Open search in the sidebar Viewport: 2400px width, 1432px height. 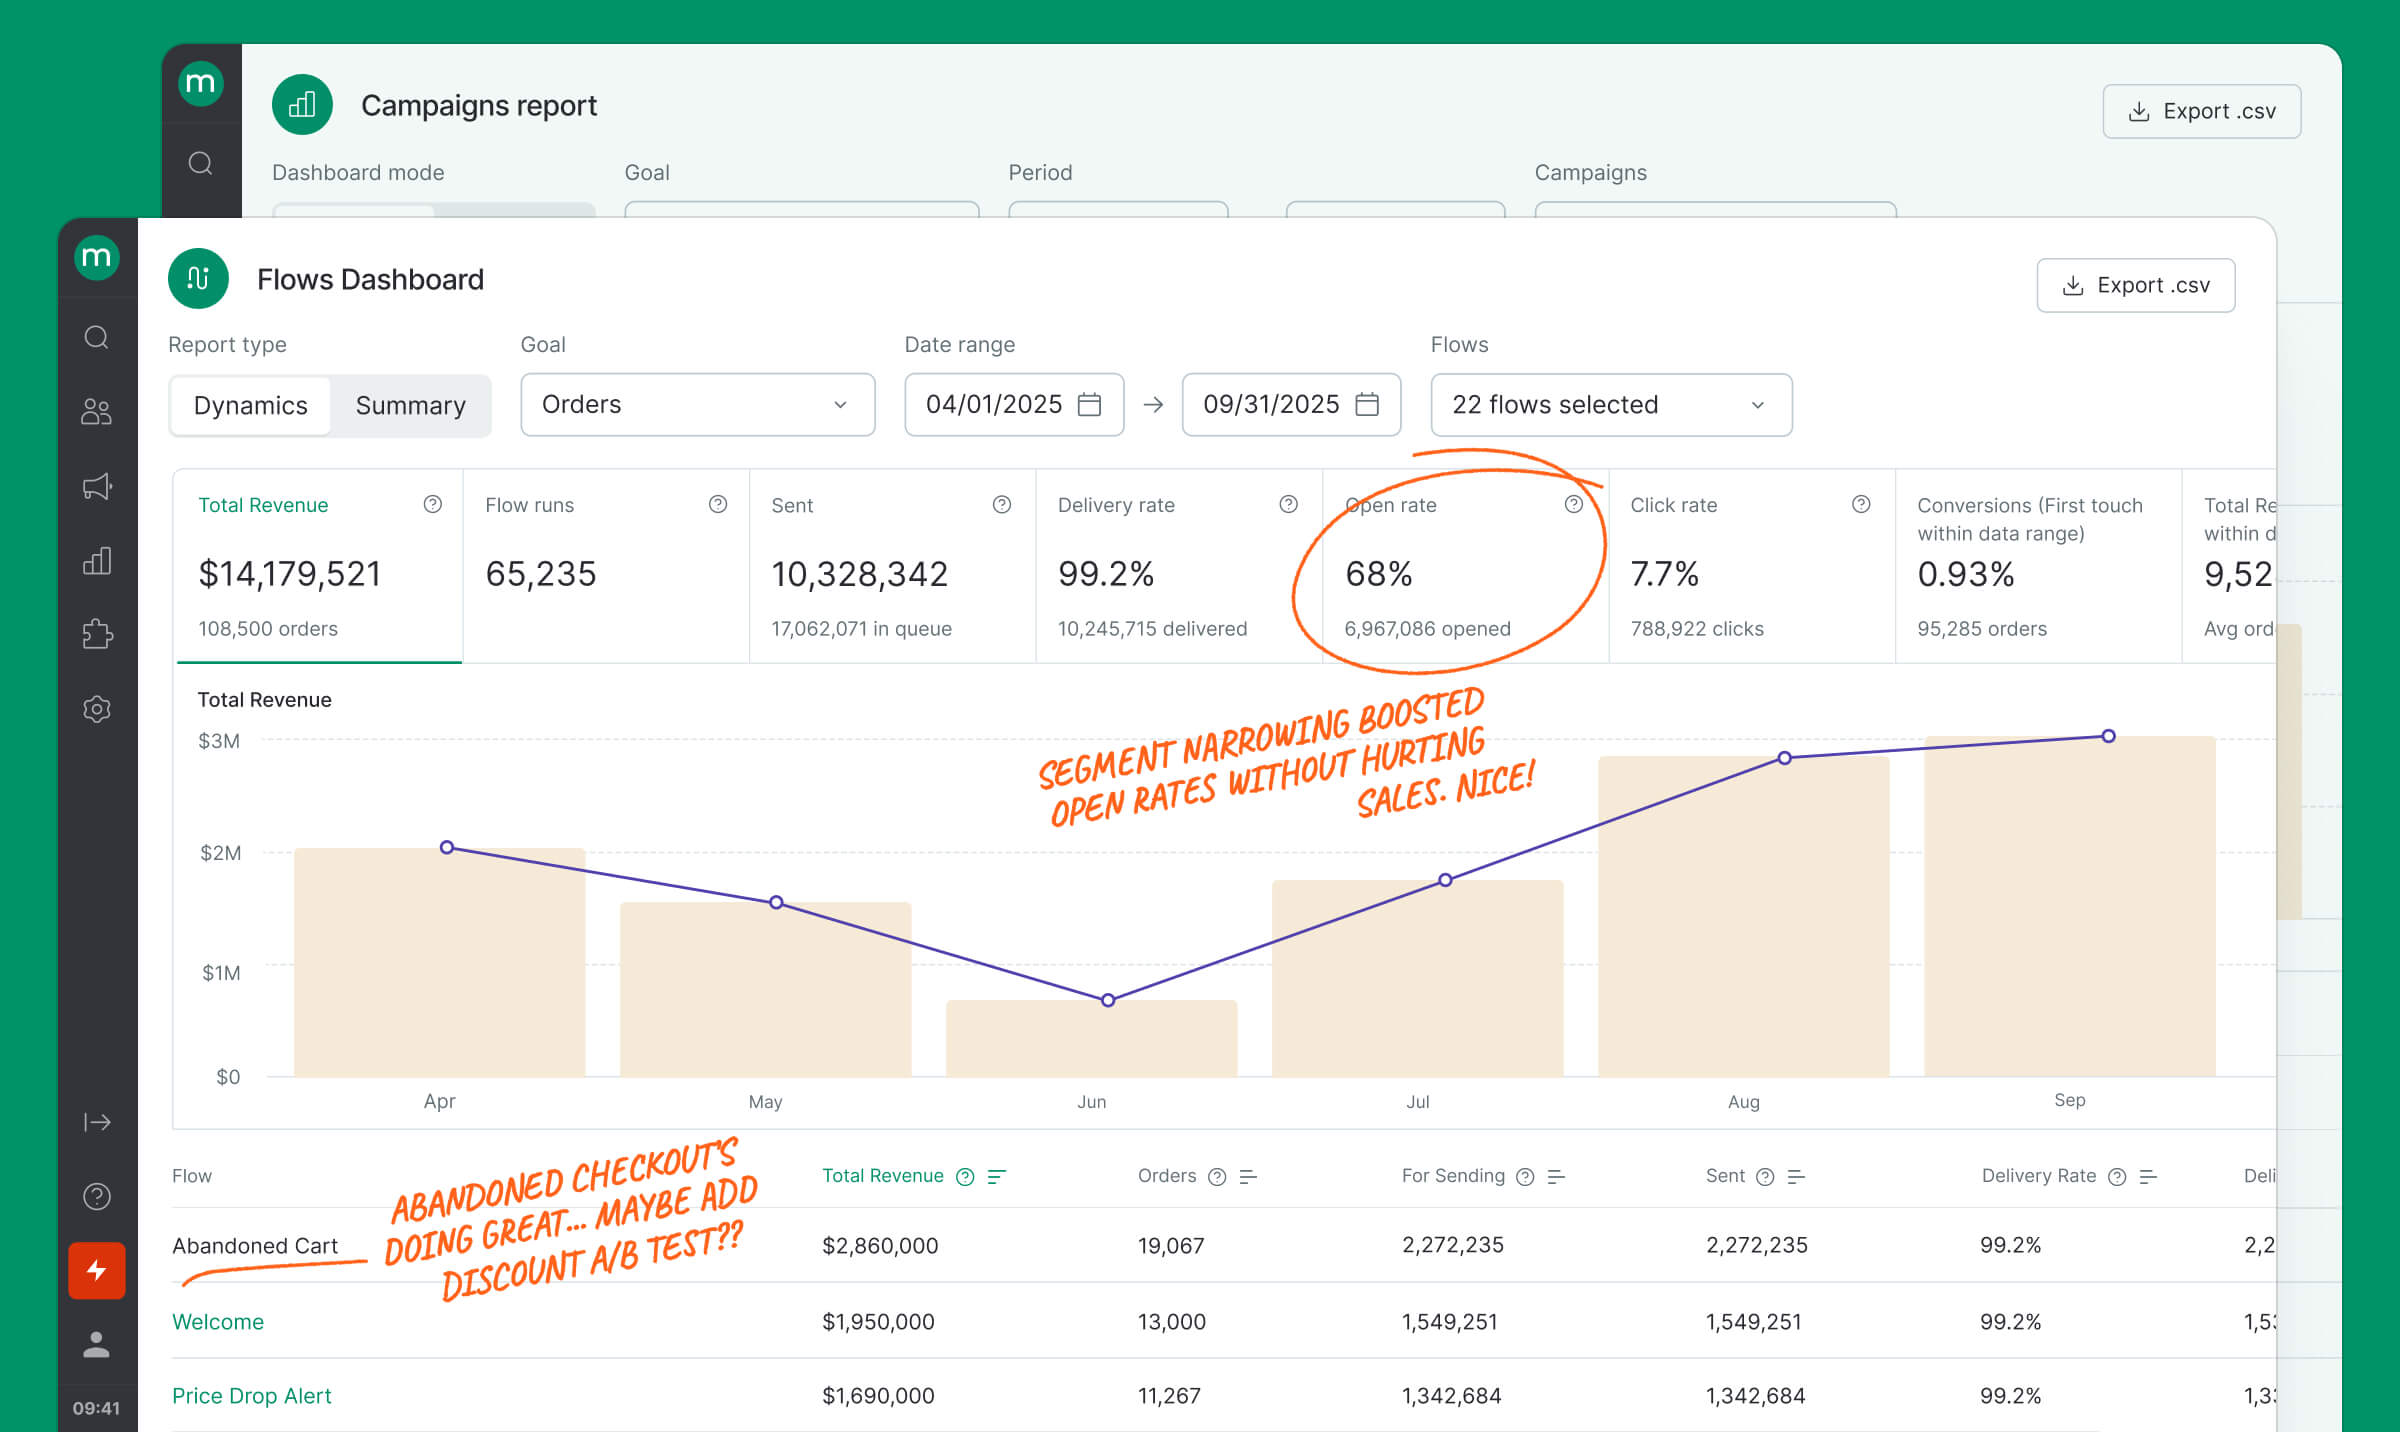97,338
